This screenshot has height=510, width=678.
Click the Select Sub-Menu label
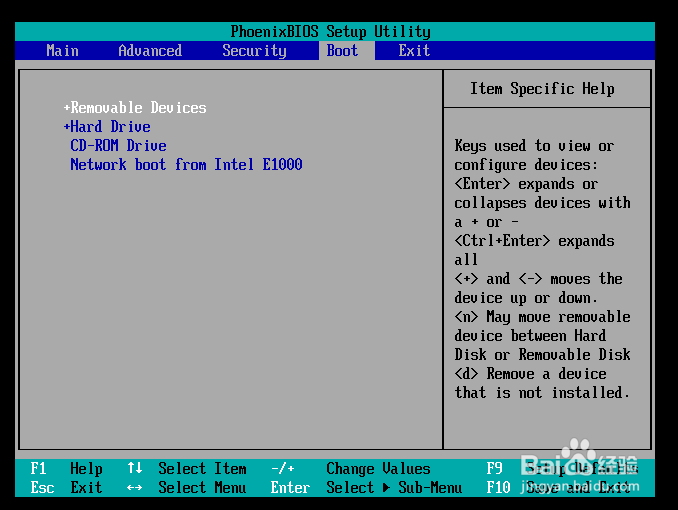click(394, 488)
